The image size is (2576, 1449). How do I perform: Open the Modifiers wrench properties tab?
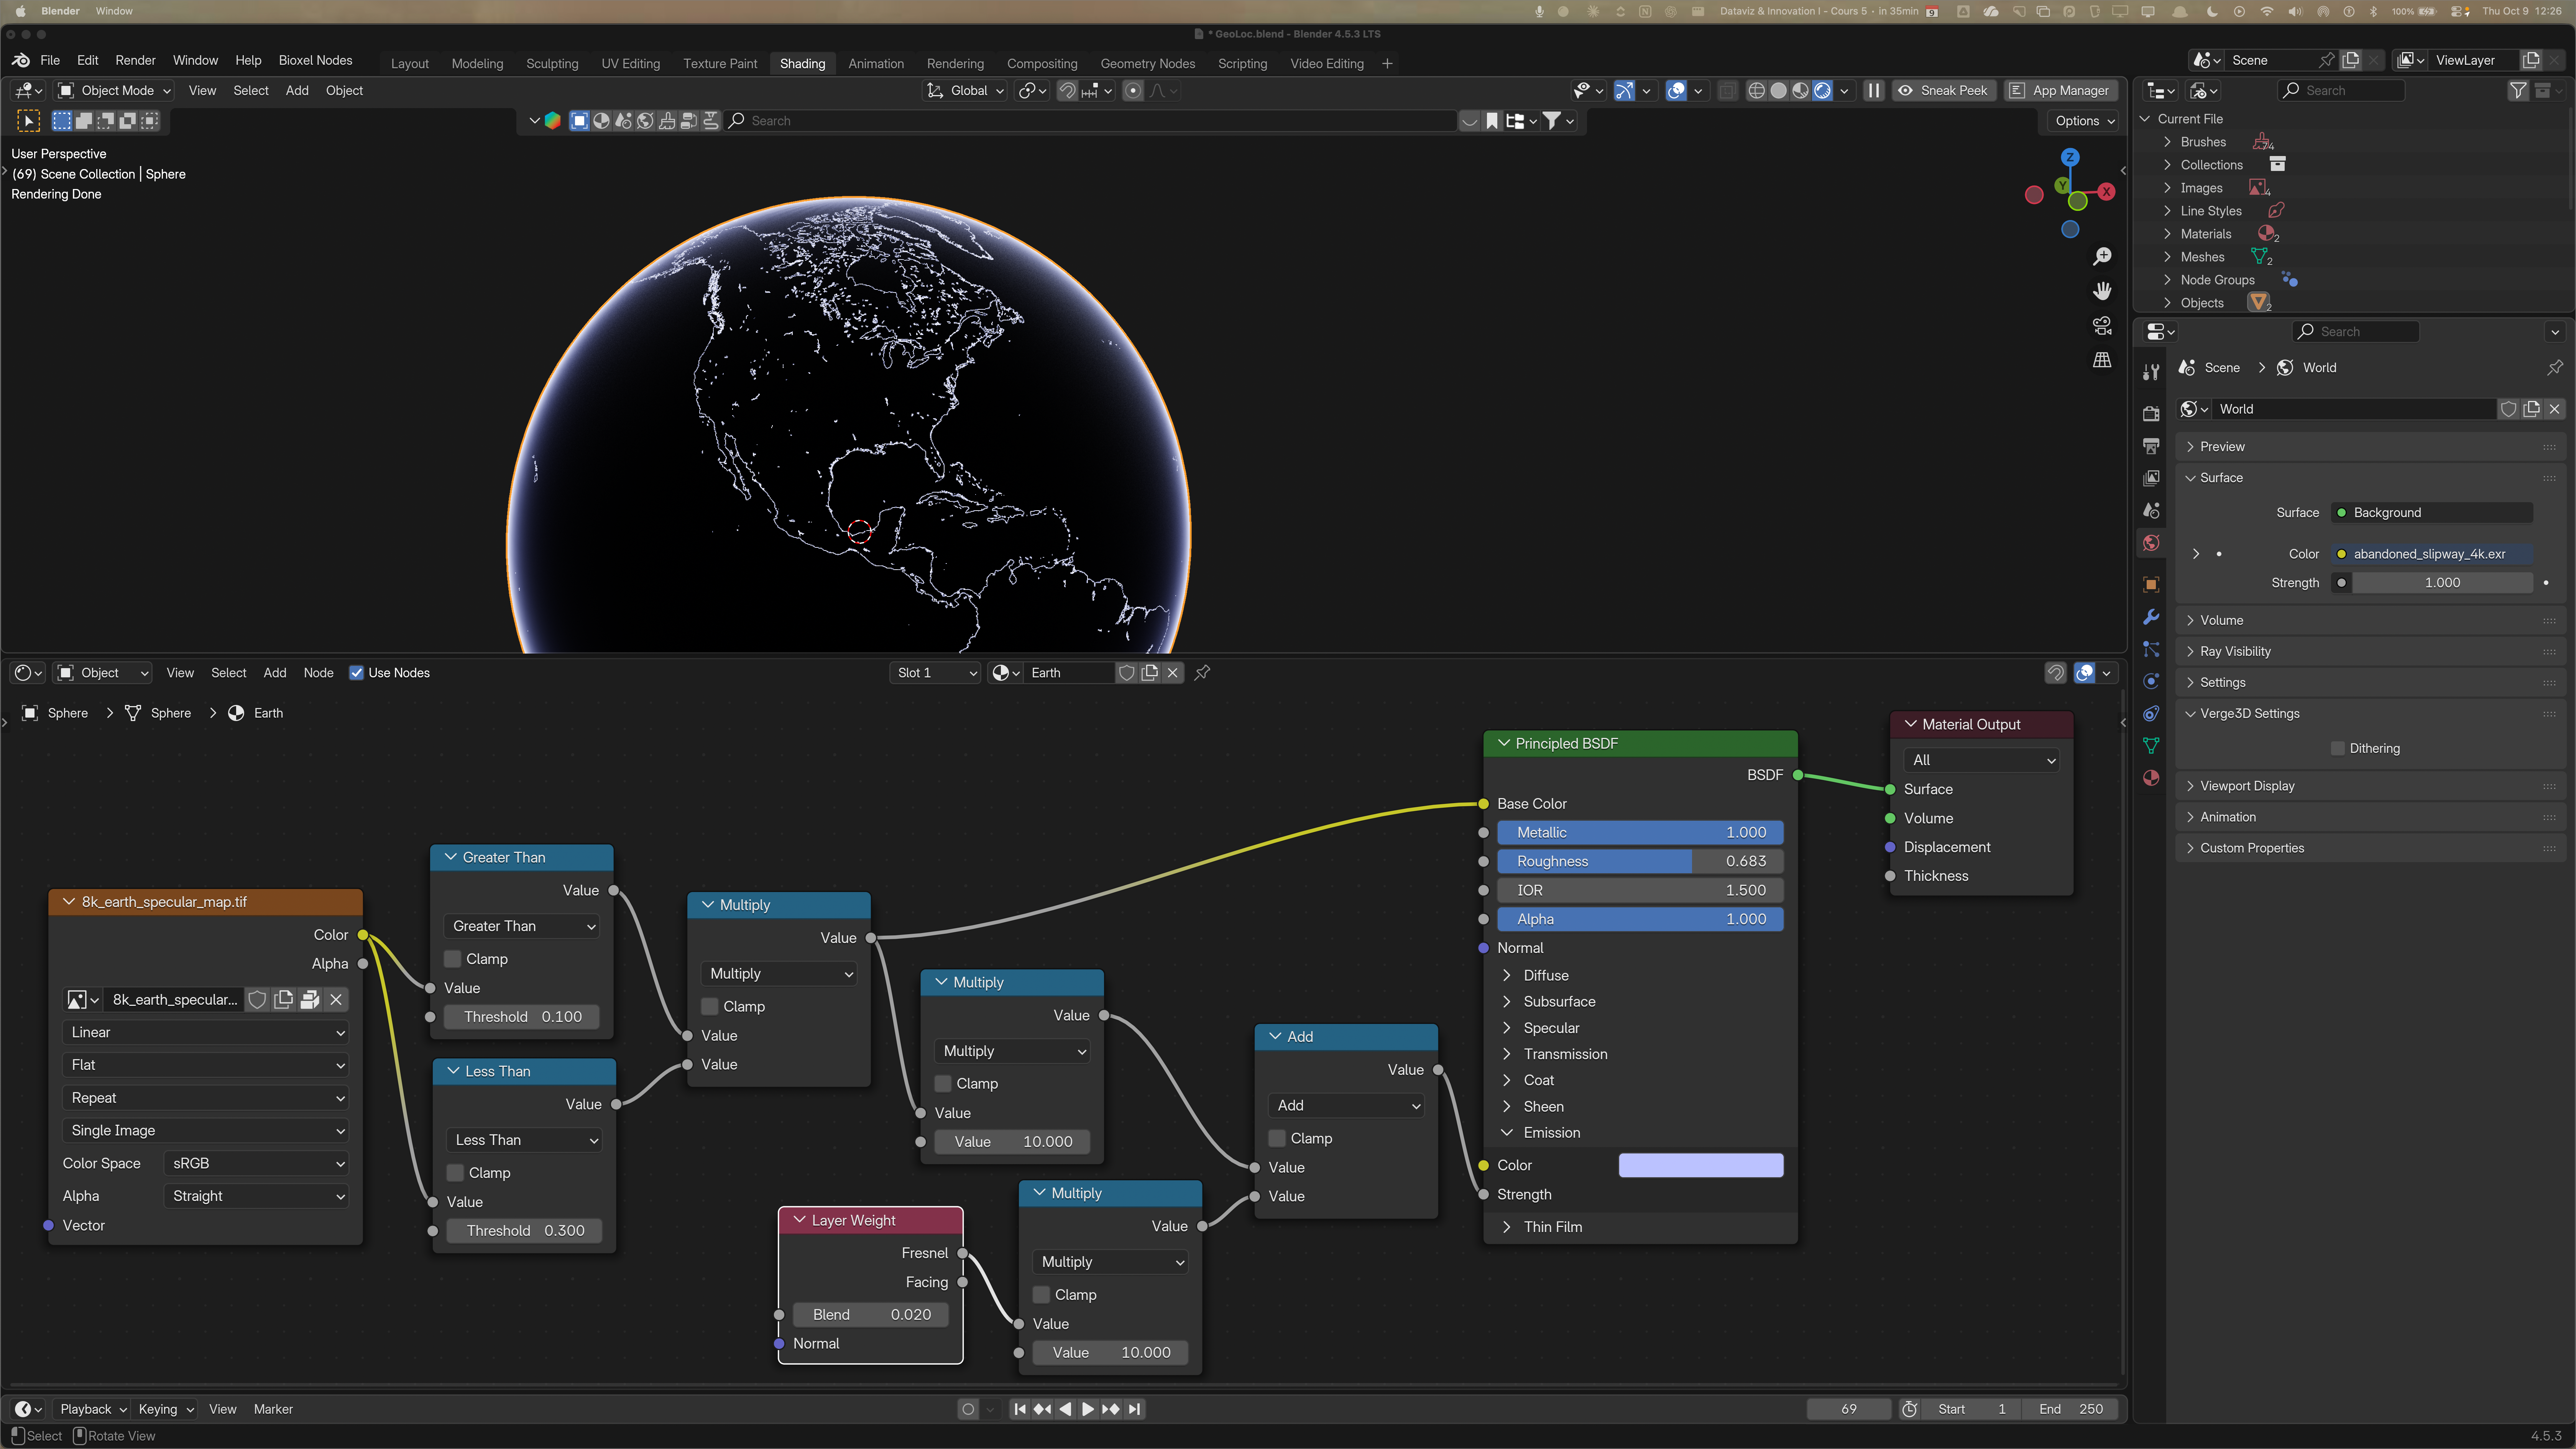(2151, 617)
